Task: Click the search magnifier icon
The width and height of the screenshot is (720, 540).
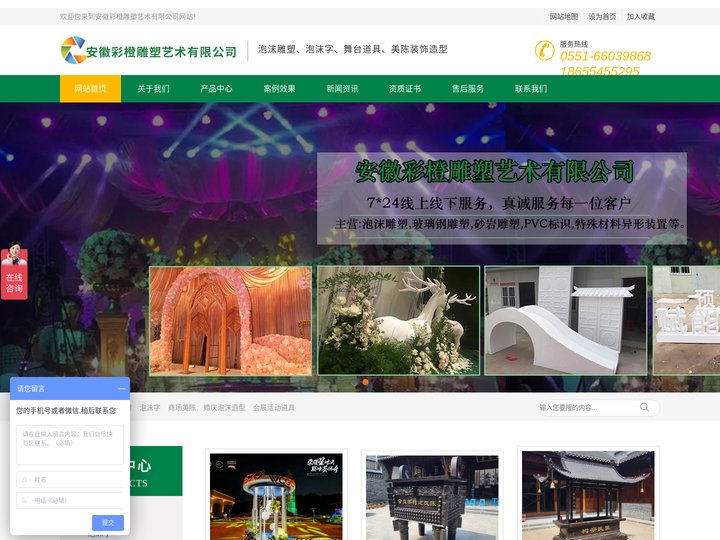Action: (x=644, y=407)
